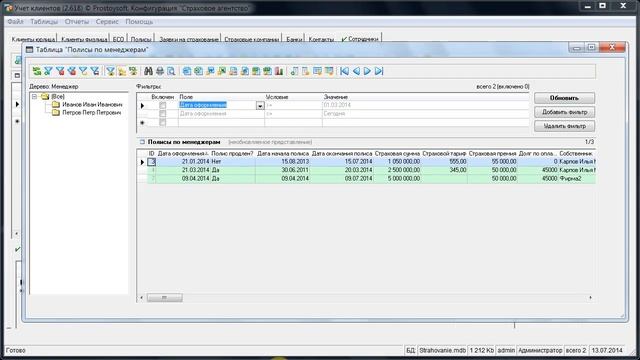Go to previous record arrow icon
The image size is (640, 360).
click(356, 71)
